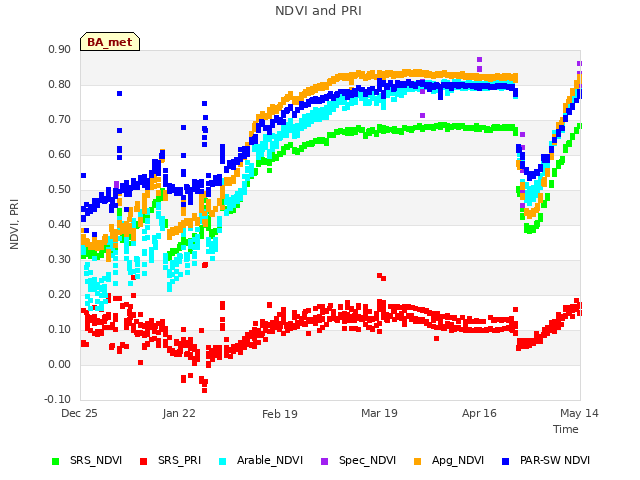
Task: Click the cyan Arable_NDVI legend swatch
Action: pos(222,461)
